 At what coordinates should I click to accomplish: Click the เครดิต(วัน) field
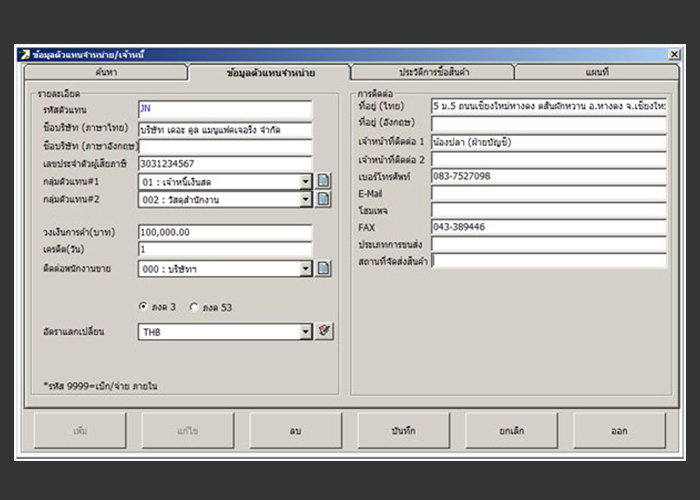[225, 249]
